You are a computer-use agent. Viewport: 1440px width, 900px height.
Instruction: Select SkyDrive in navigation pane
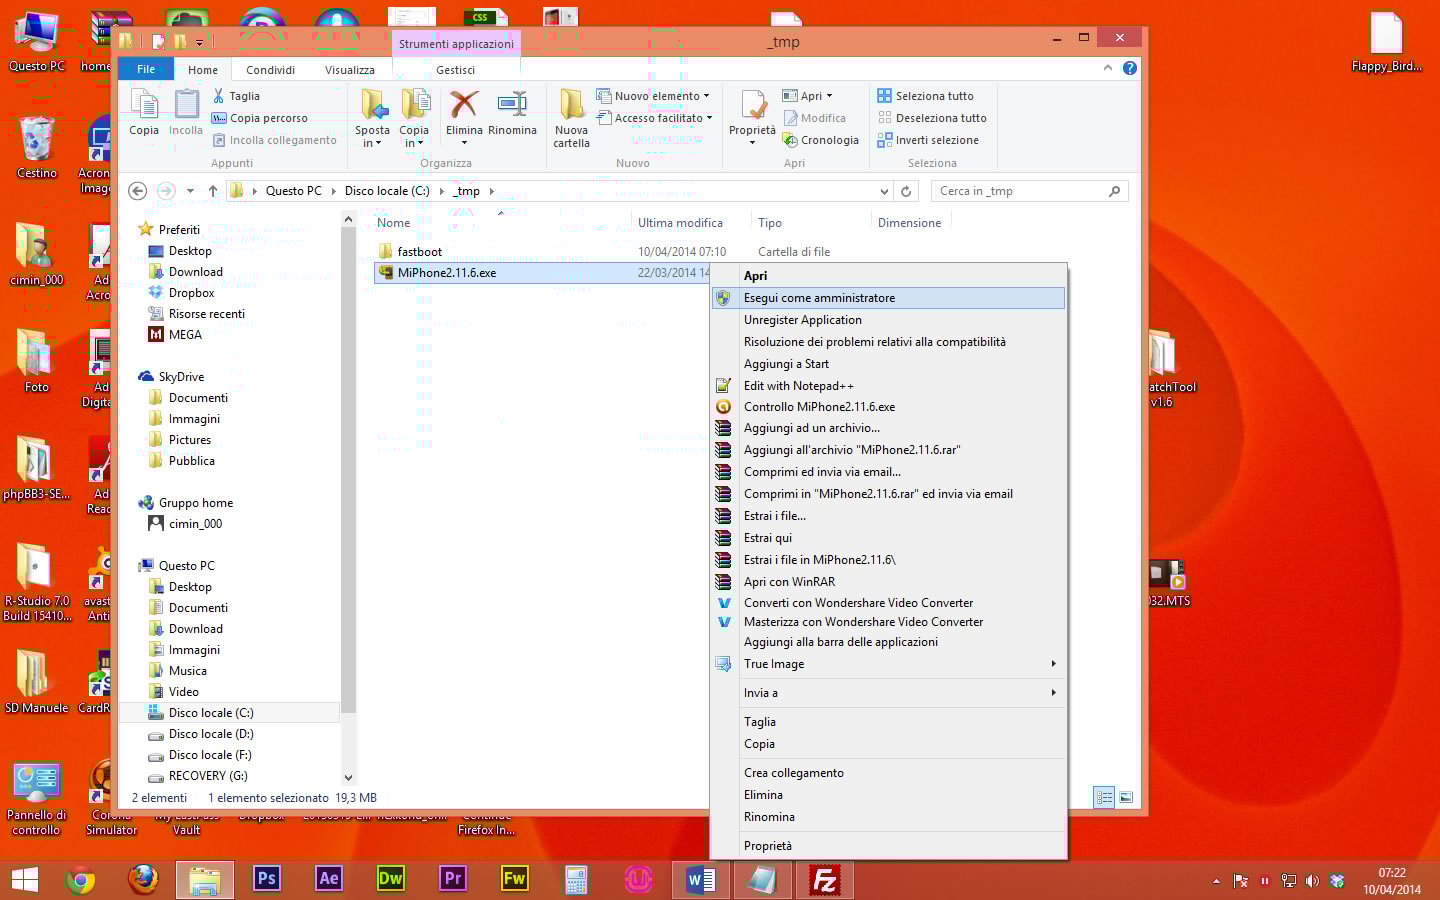181,377
